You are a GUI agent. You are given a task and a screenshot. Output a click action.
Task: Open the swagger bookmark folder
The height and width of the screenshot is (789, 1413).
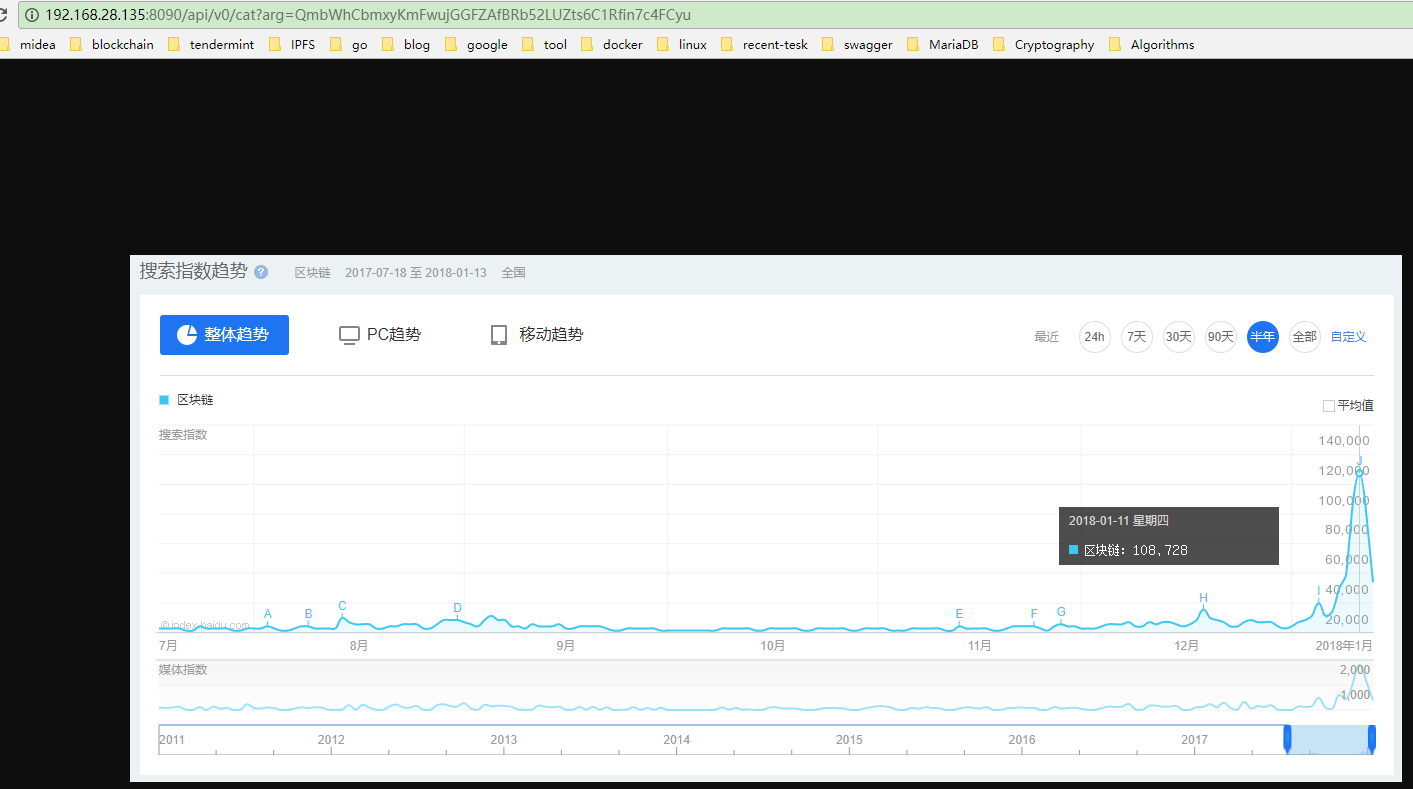857,44
